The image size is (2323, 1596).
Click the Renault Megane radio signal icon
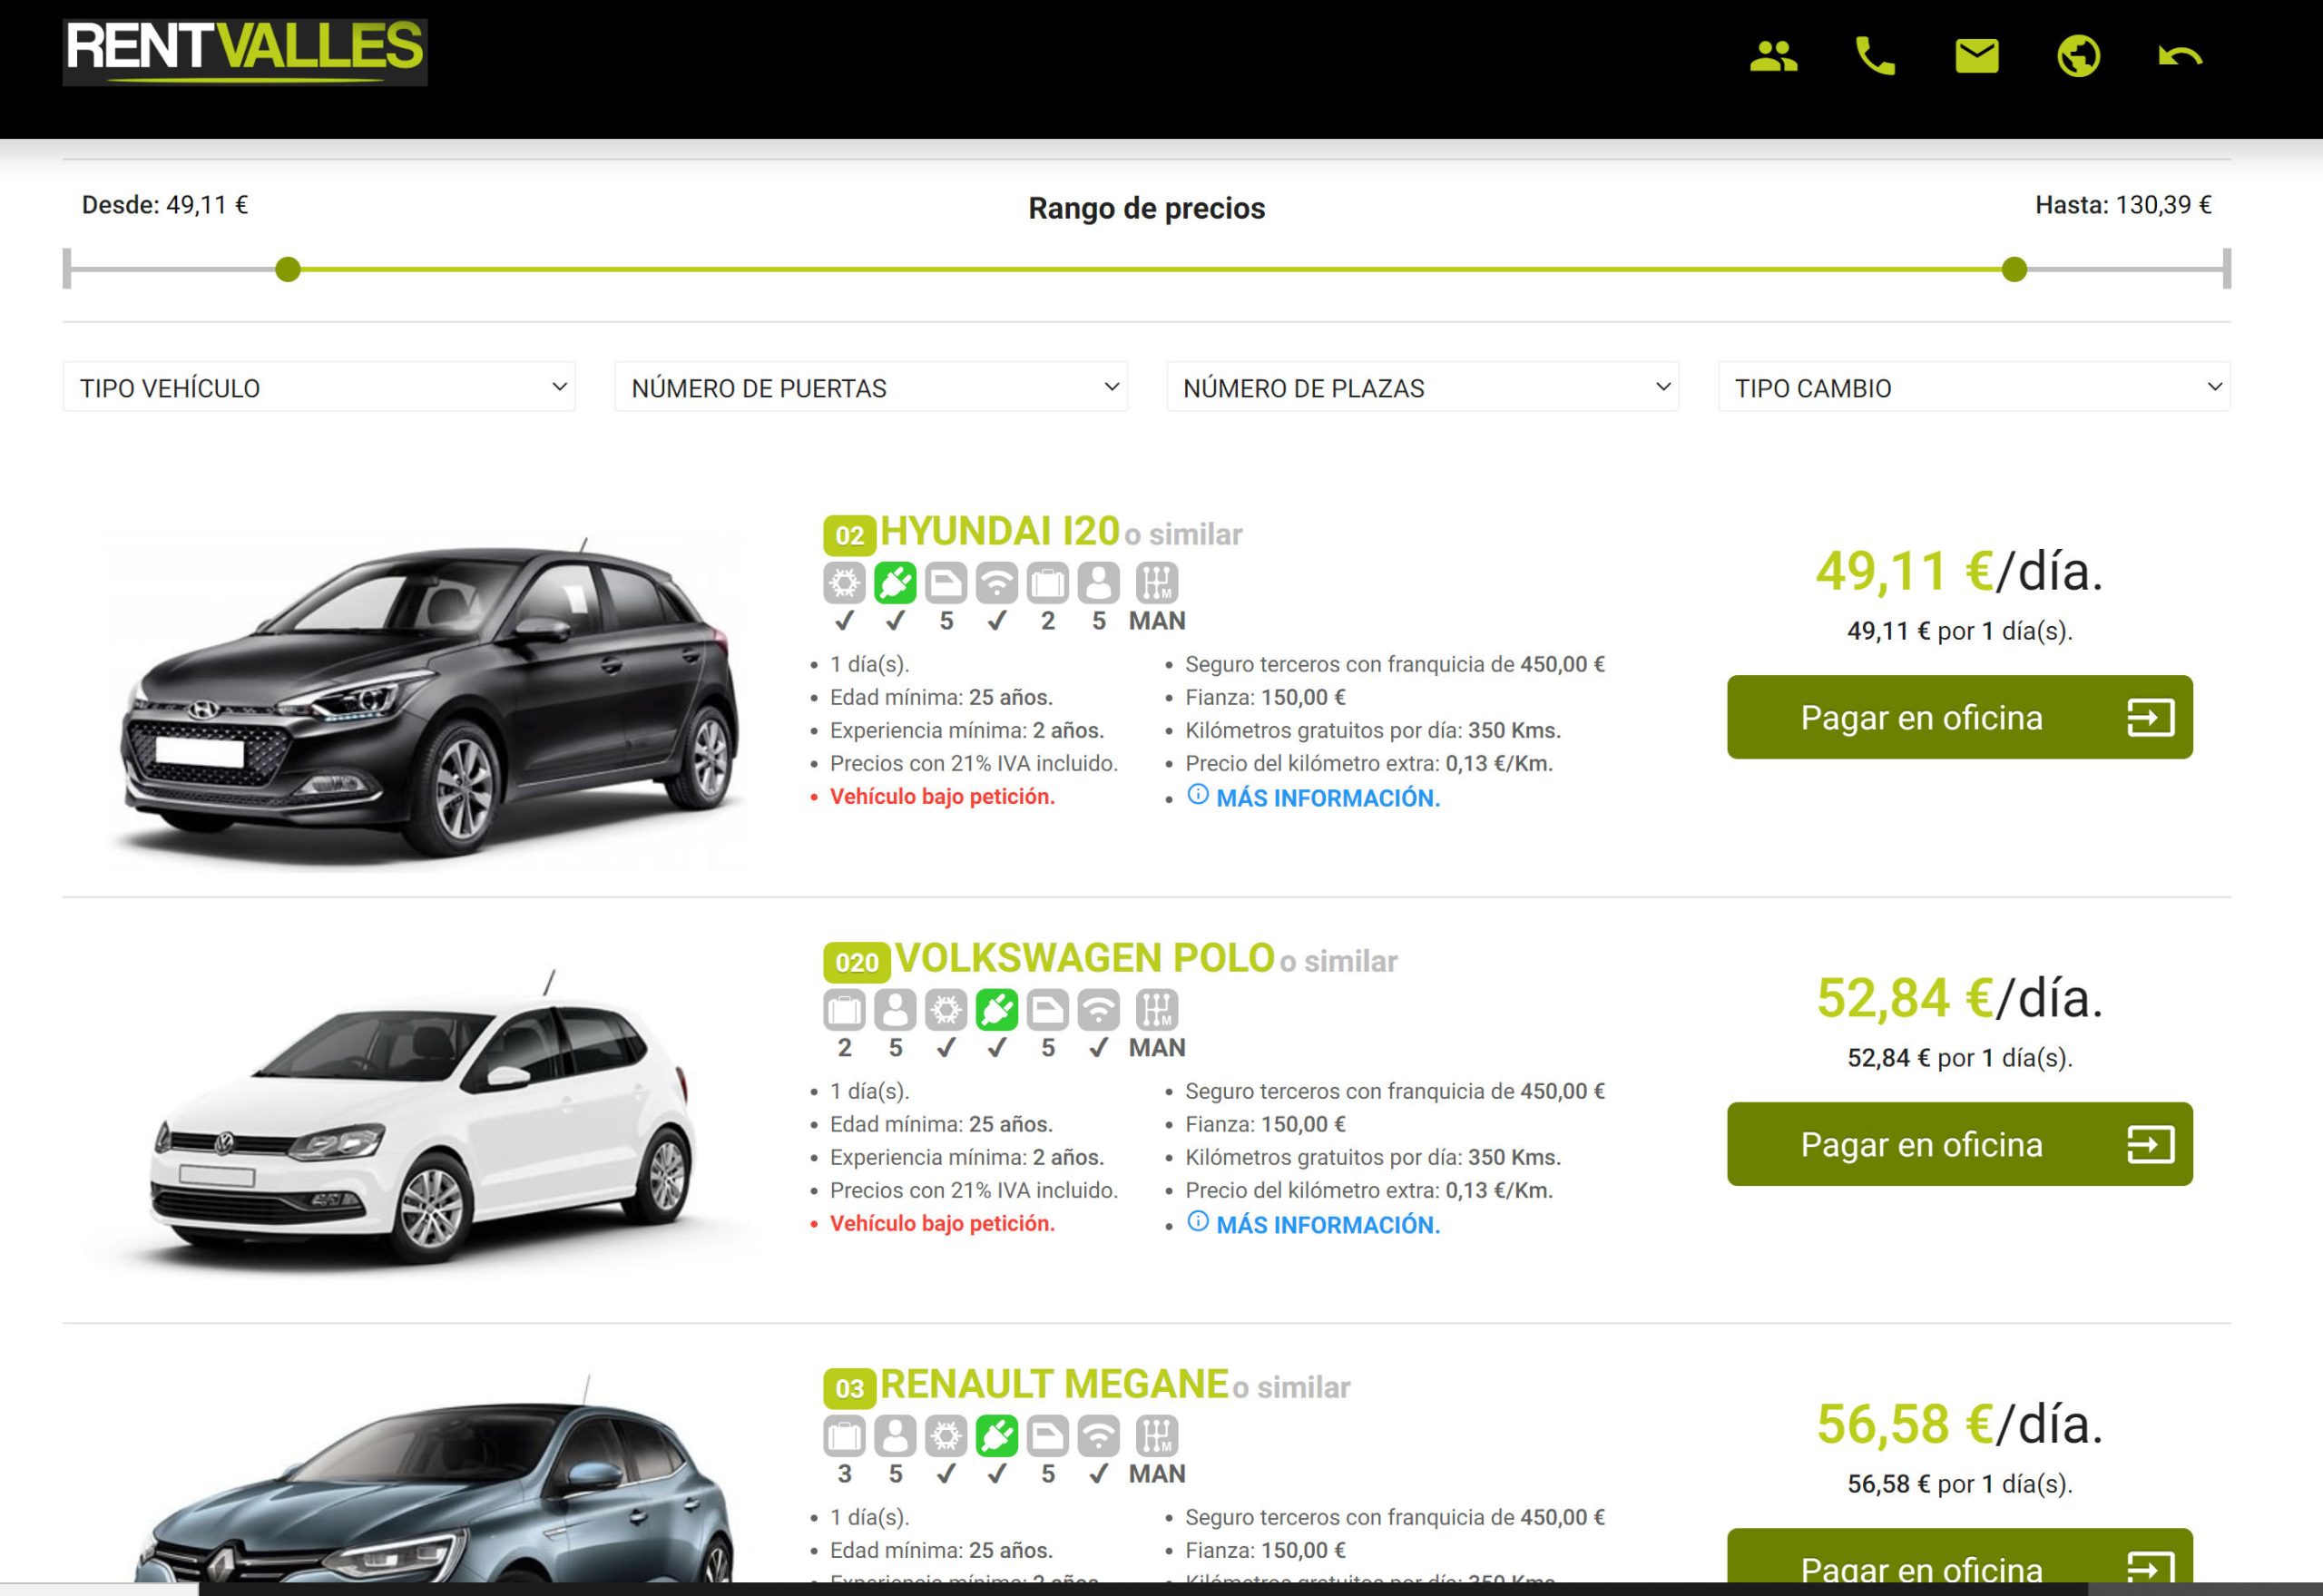[x=1099, y=1436]
